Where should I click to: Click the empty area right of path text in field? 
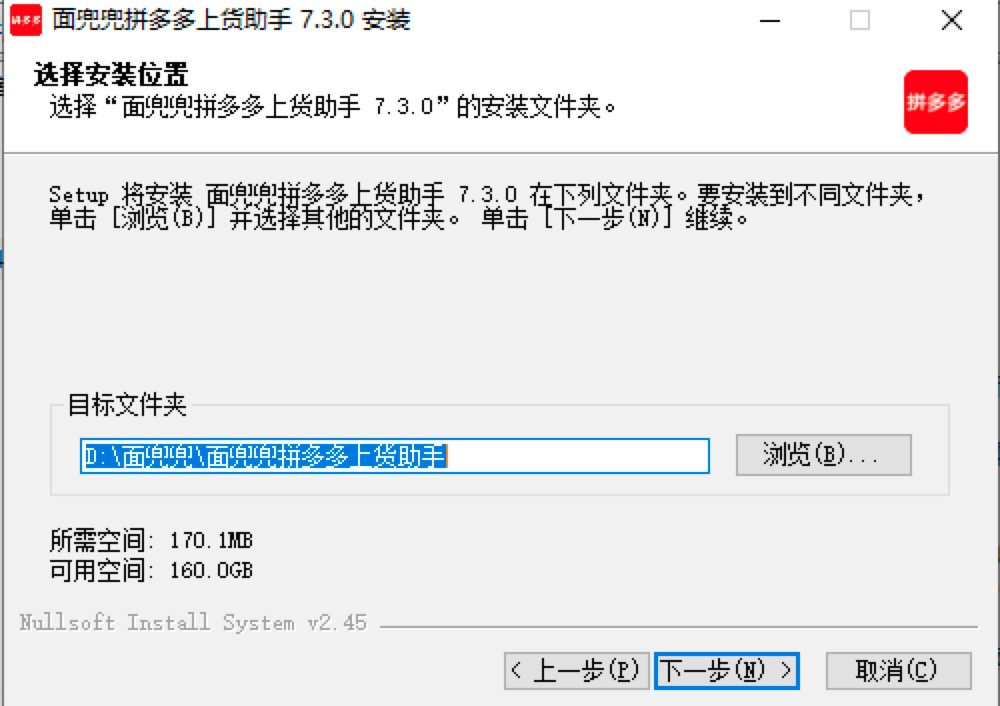577,456
